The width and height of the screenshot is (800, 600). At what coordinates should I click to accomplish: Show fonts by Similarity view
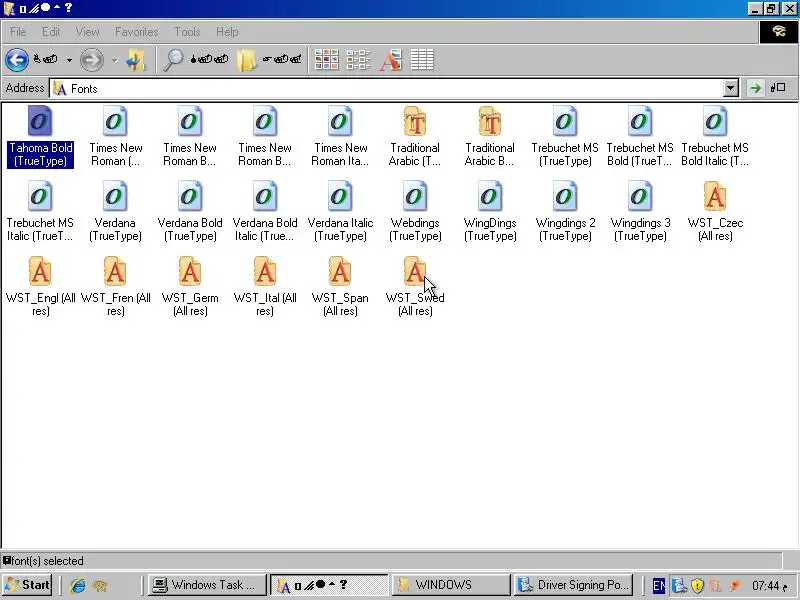click(391, 60)
